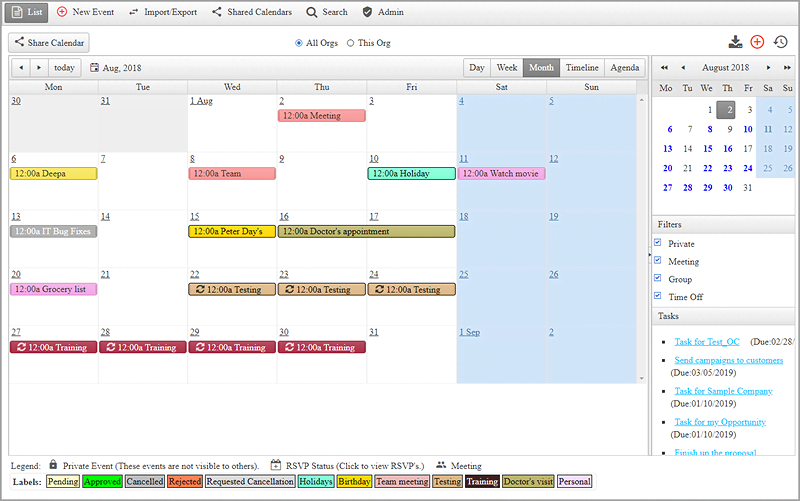Open the Doctor's appointment event
The image size is (800, 501).
pyautogui.click(x=366, y=231)
